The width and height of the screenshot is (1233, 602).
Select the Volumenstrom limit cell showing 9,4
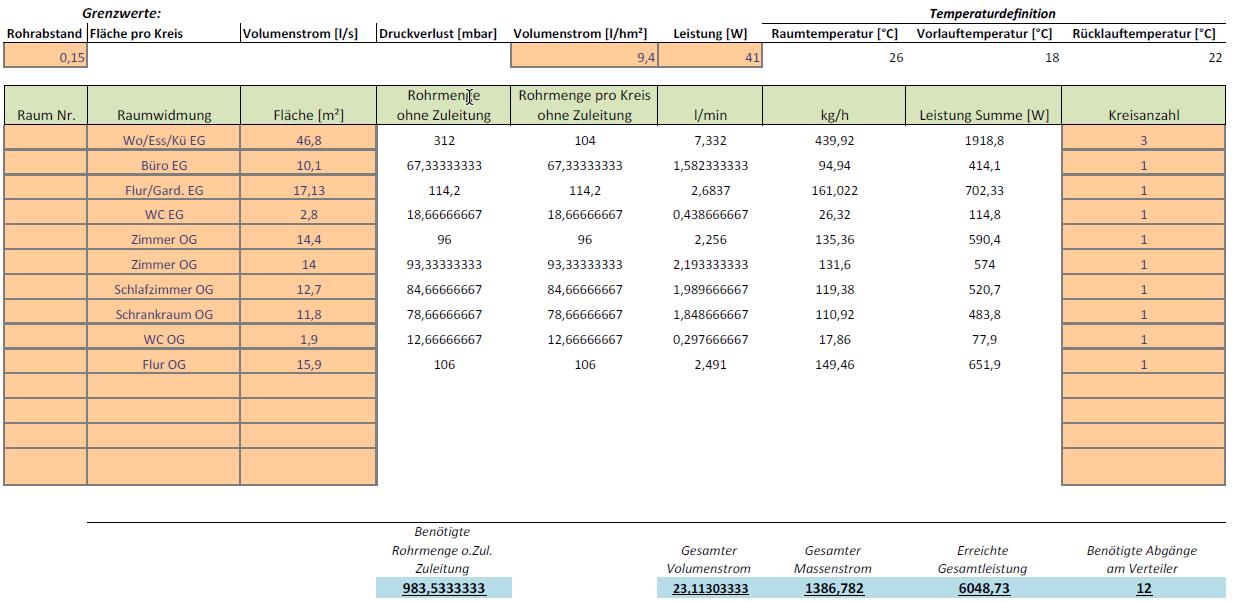tap(585, 58)
